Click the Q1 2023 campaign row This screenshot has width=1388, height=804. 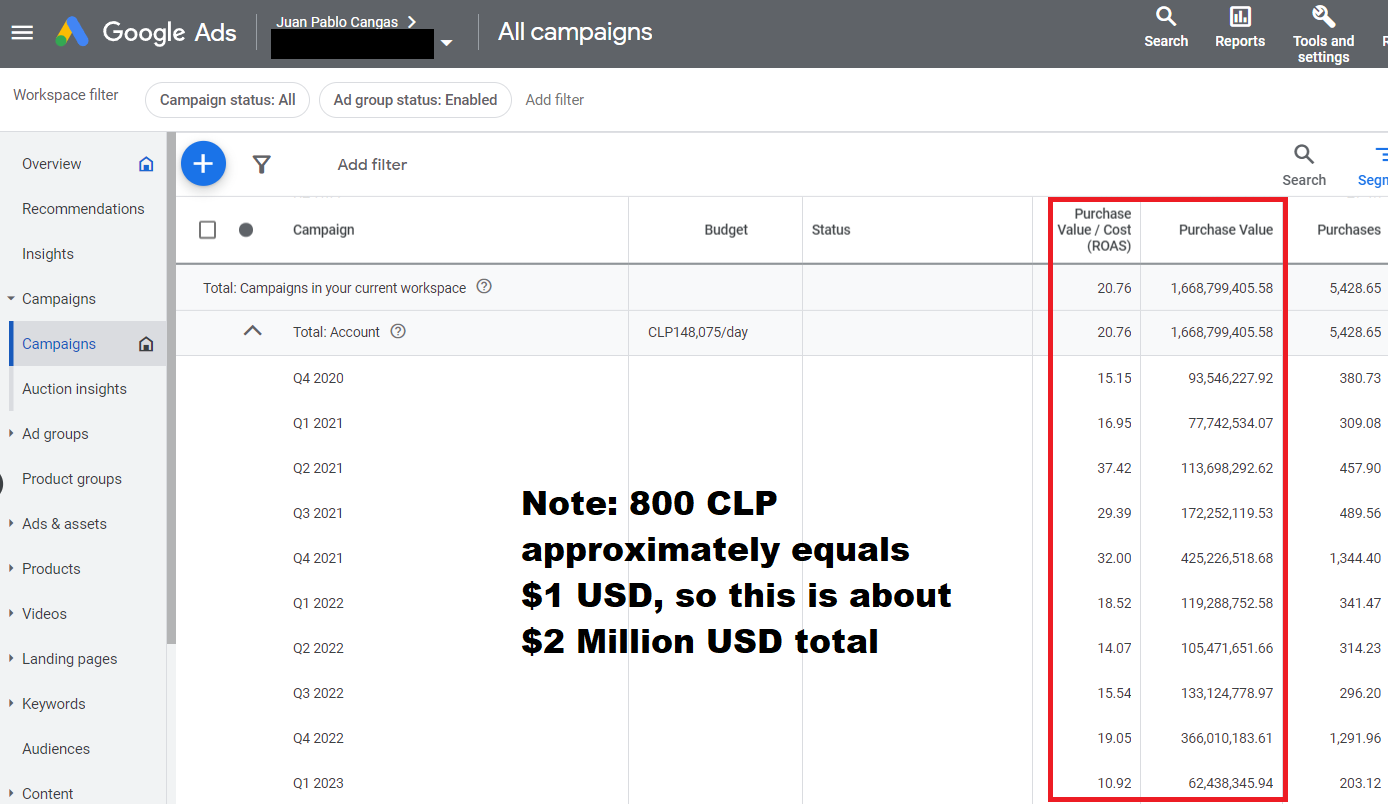(782, 783)
